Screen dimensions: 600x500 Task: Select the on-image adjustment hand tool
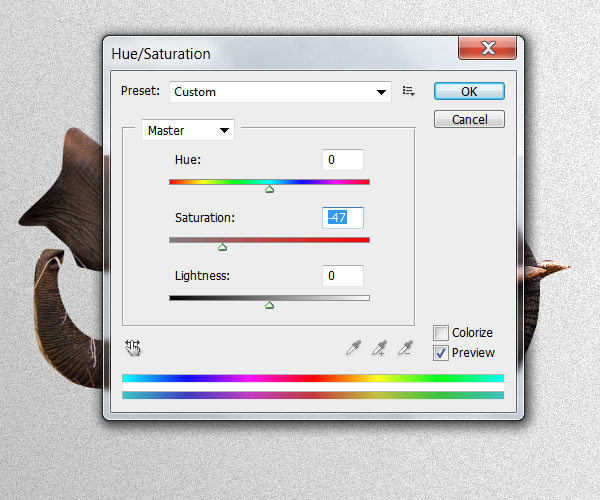(133, 348)
